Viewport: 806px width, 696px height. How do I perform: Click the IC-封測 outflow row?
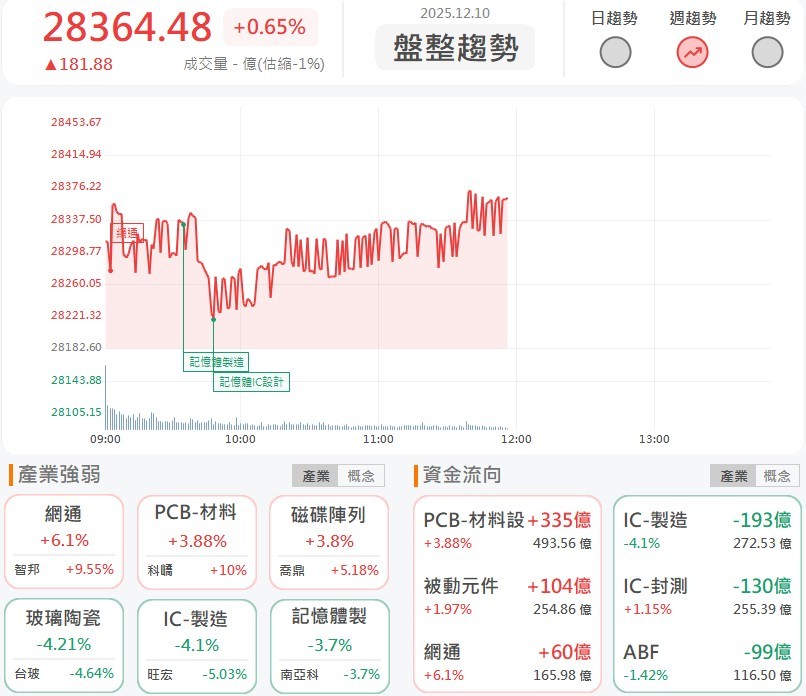click(x=708, y=590)
